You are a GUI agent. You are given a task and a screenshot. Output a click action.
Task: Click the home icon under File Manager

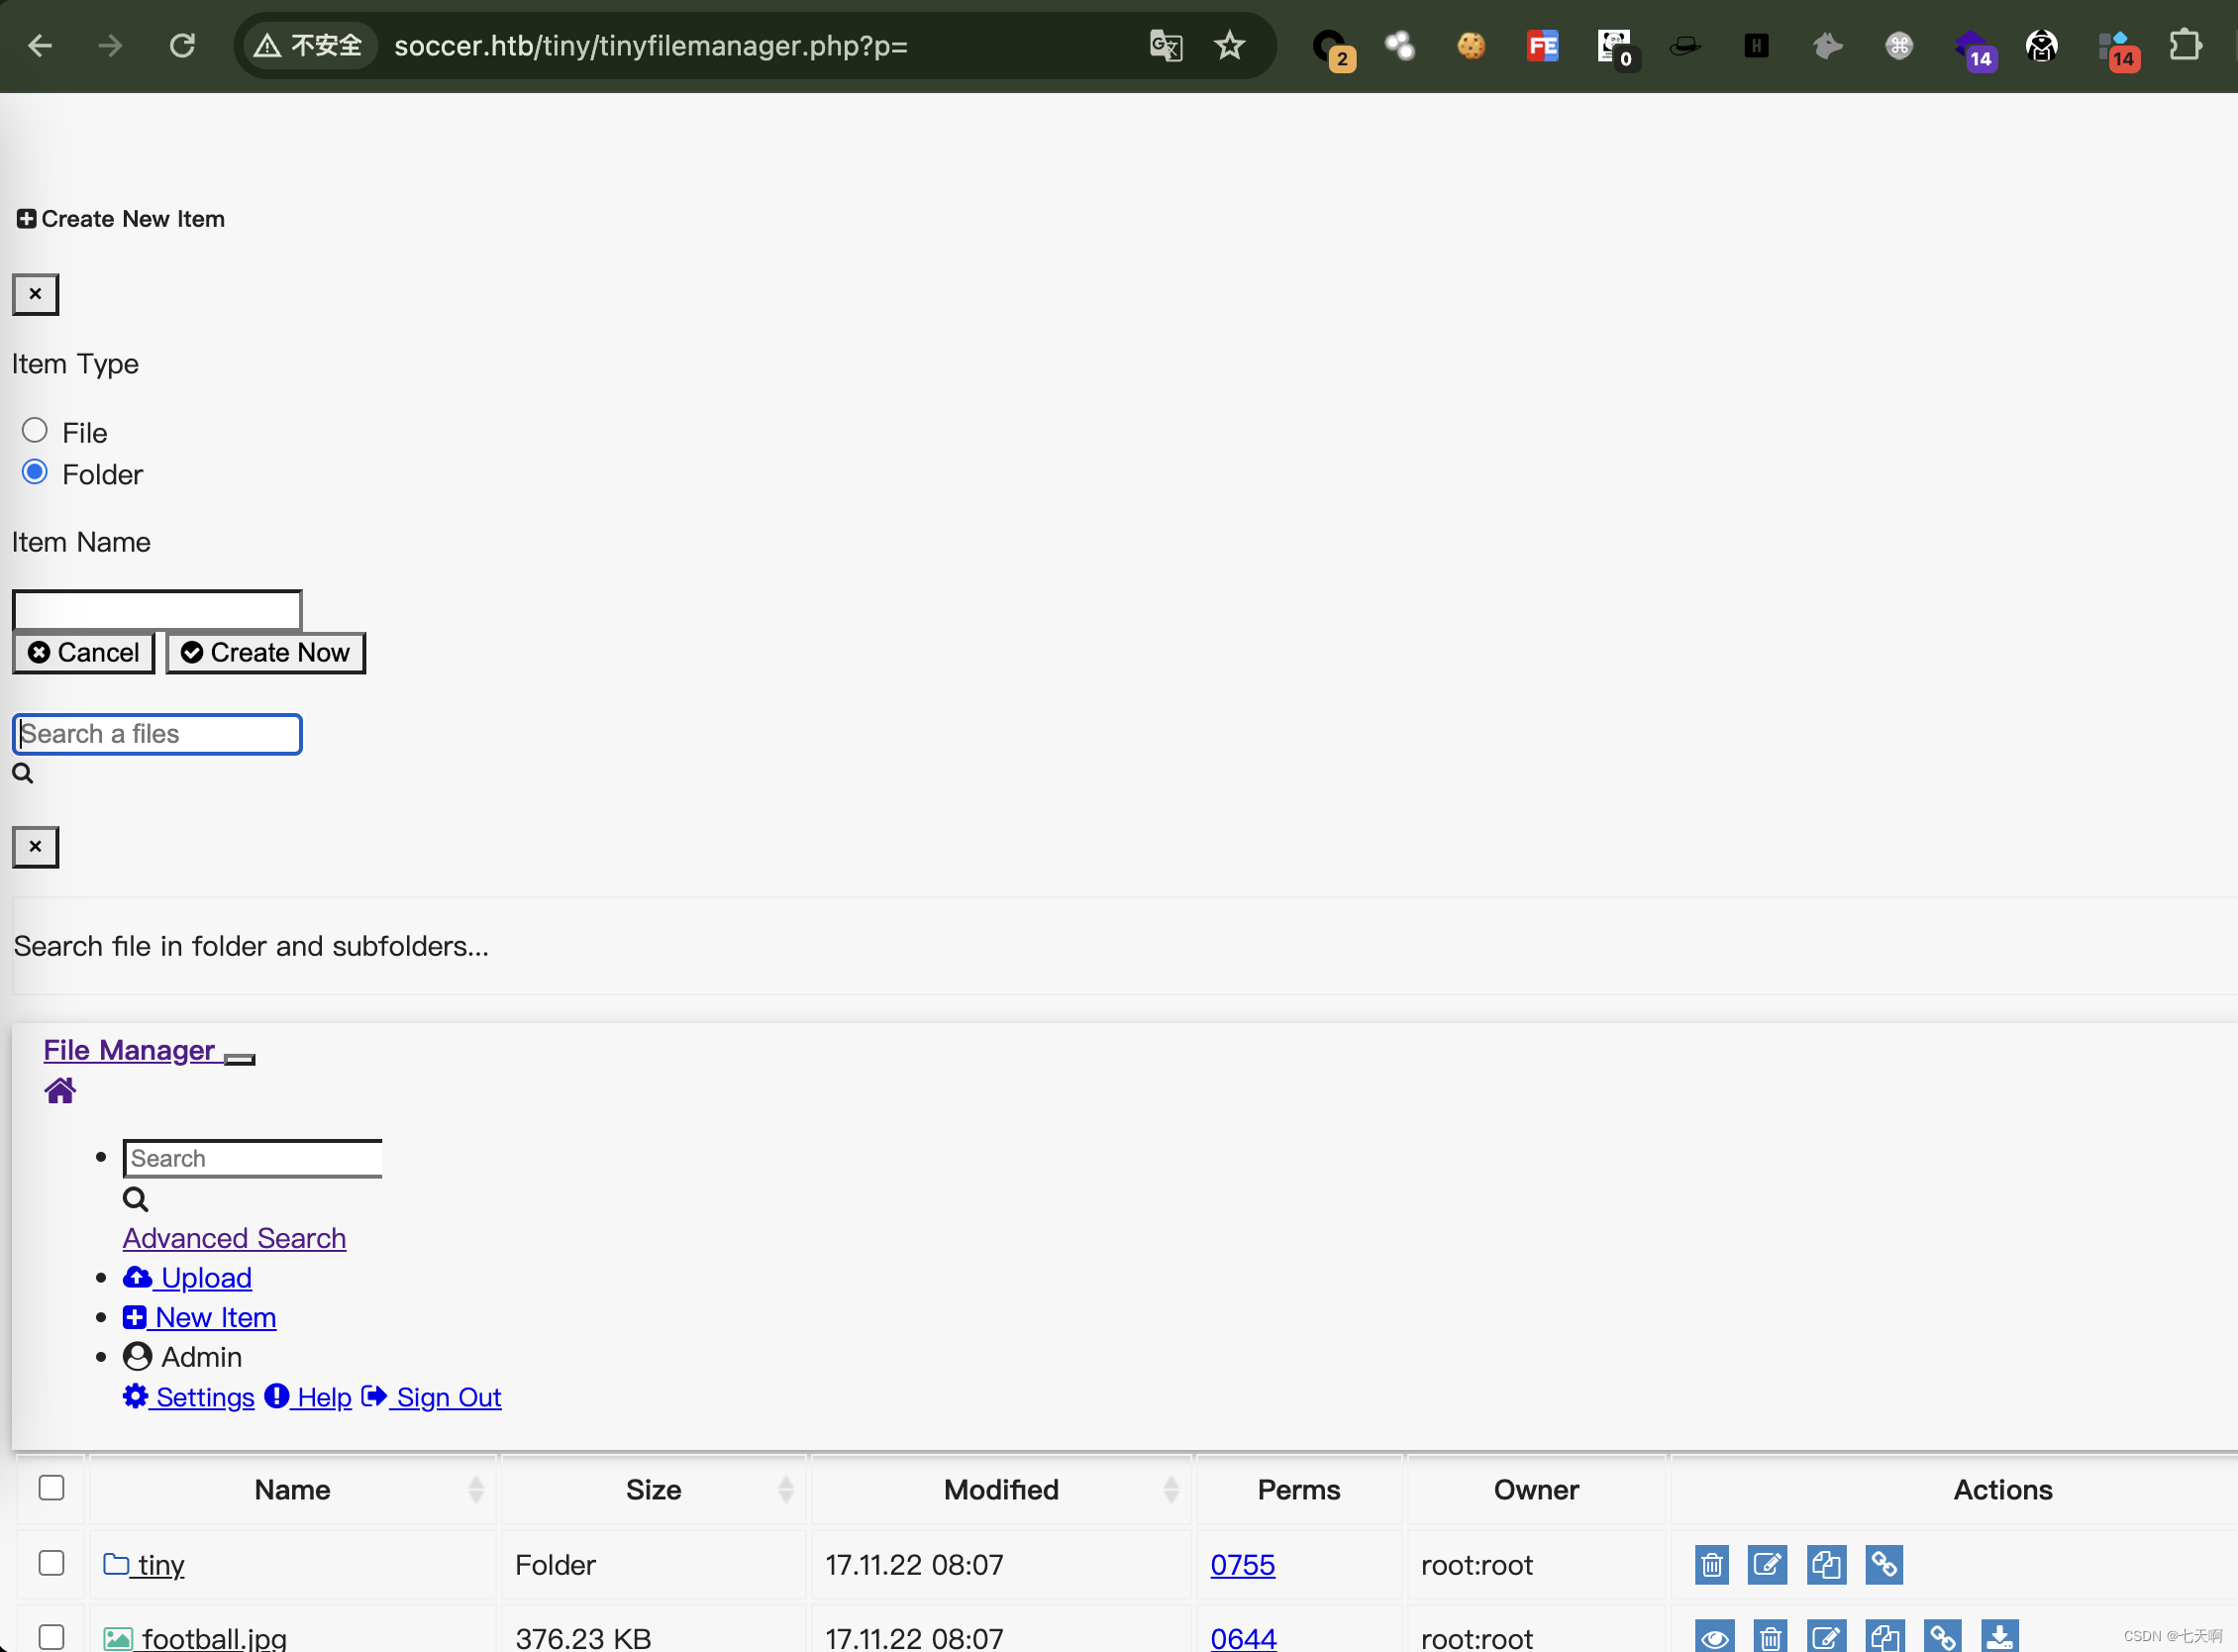click(60, 1090)
